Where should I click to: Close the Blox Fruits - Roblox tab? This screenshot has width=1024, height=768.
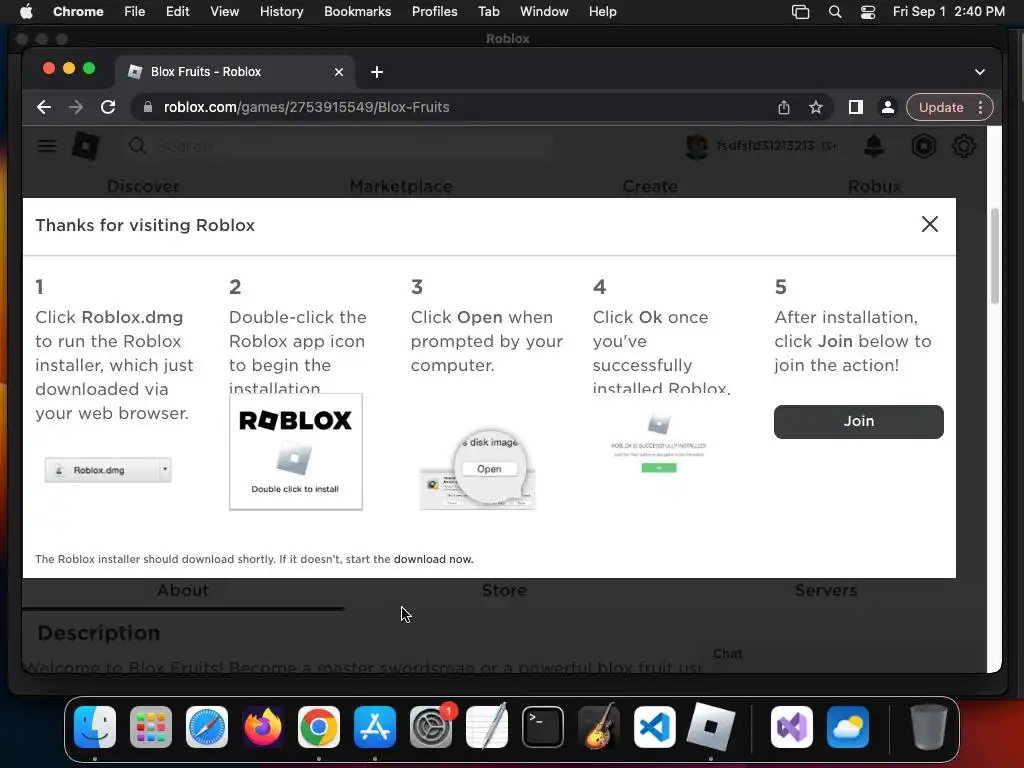(338, 72)
